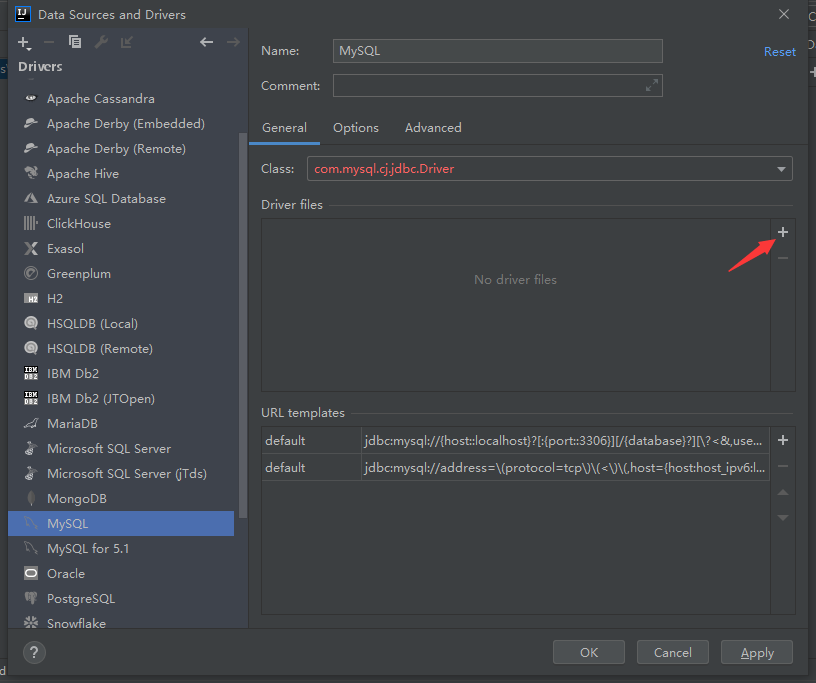Go back with the left arrow icon
The width and height of the screenshot is (816, 683).
[207, 42]
